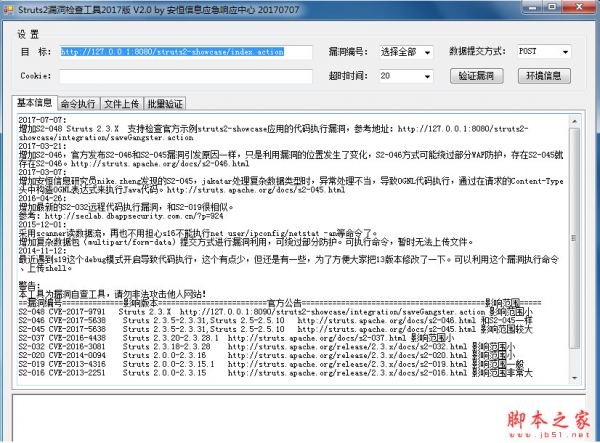Click the vertical scrollbar thumb of info panel
Viewport: 600px width, 443px height.
(x=574, y=238)
